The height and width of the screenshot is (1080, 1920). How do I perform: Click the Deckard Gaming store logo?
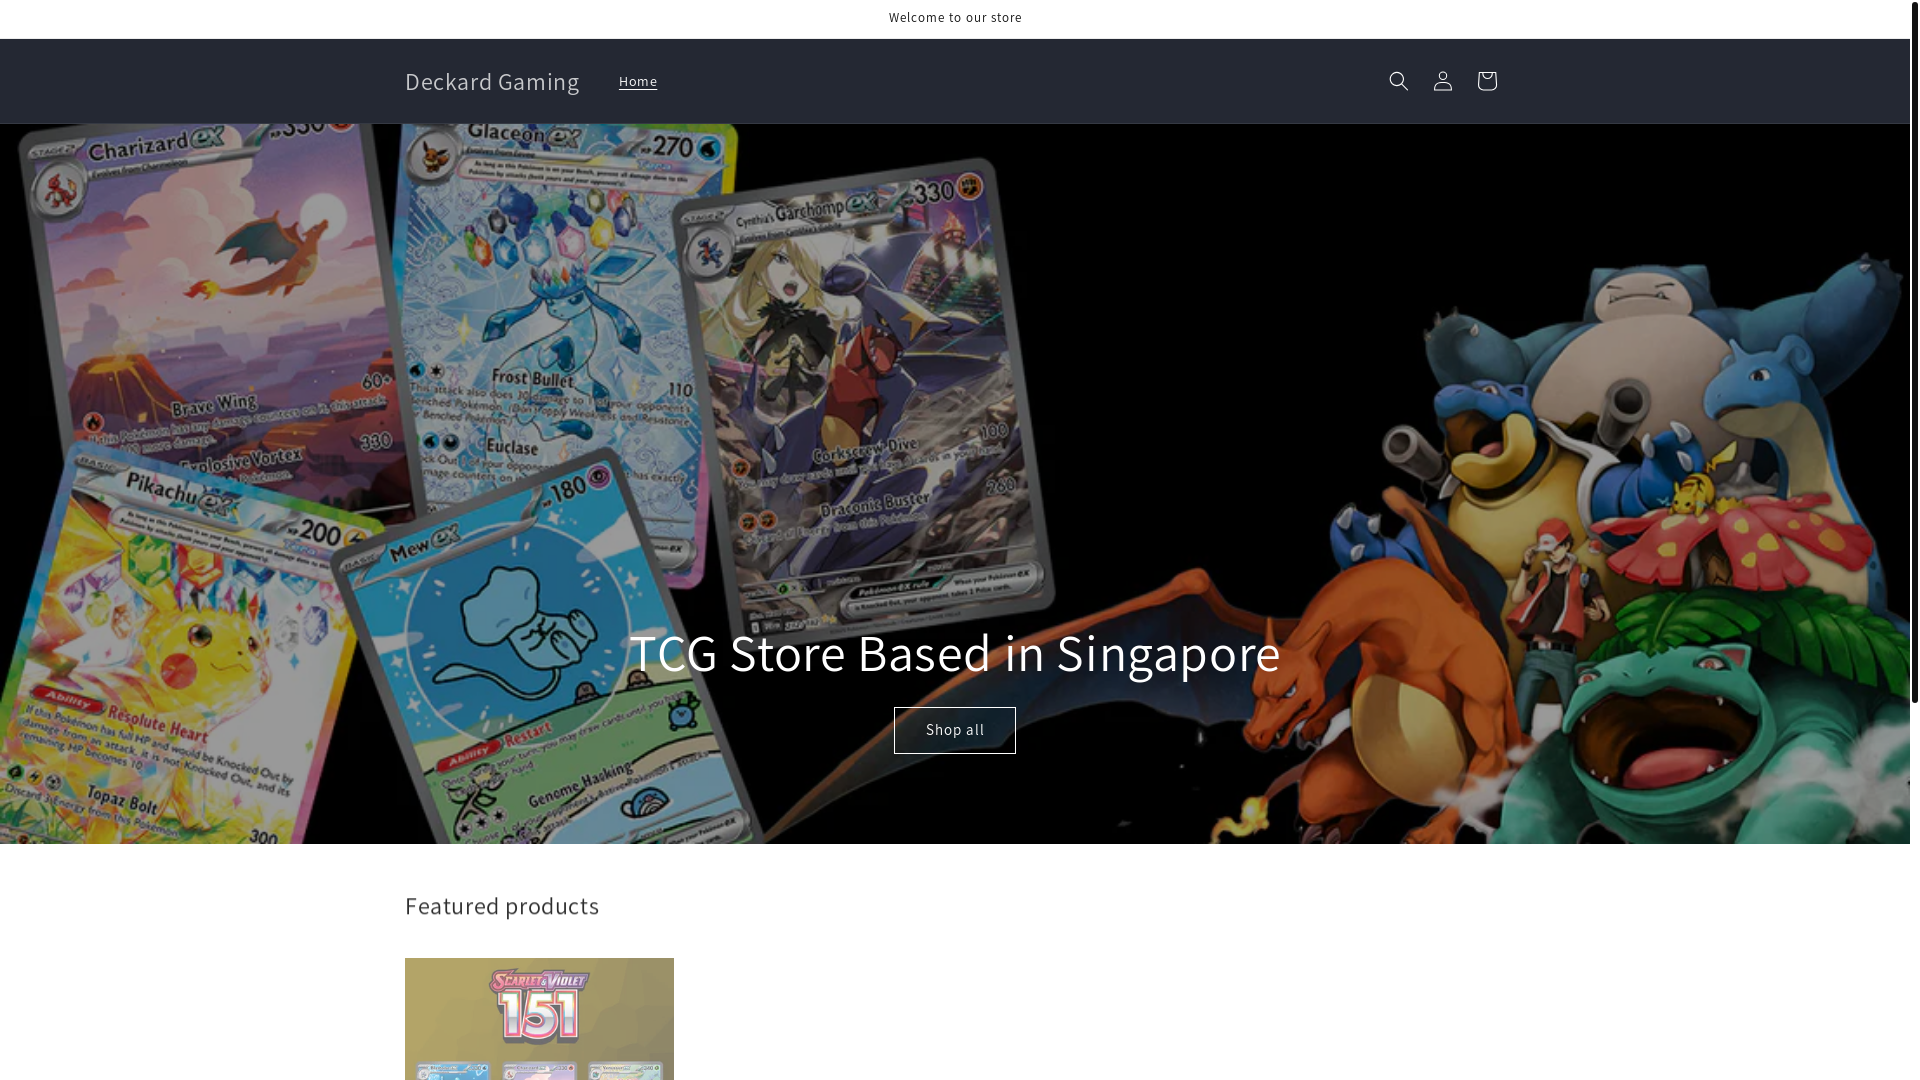[x=492, y=81]
